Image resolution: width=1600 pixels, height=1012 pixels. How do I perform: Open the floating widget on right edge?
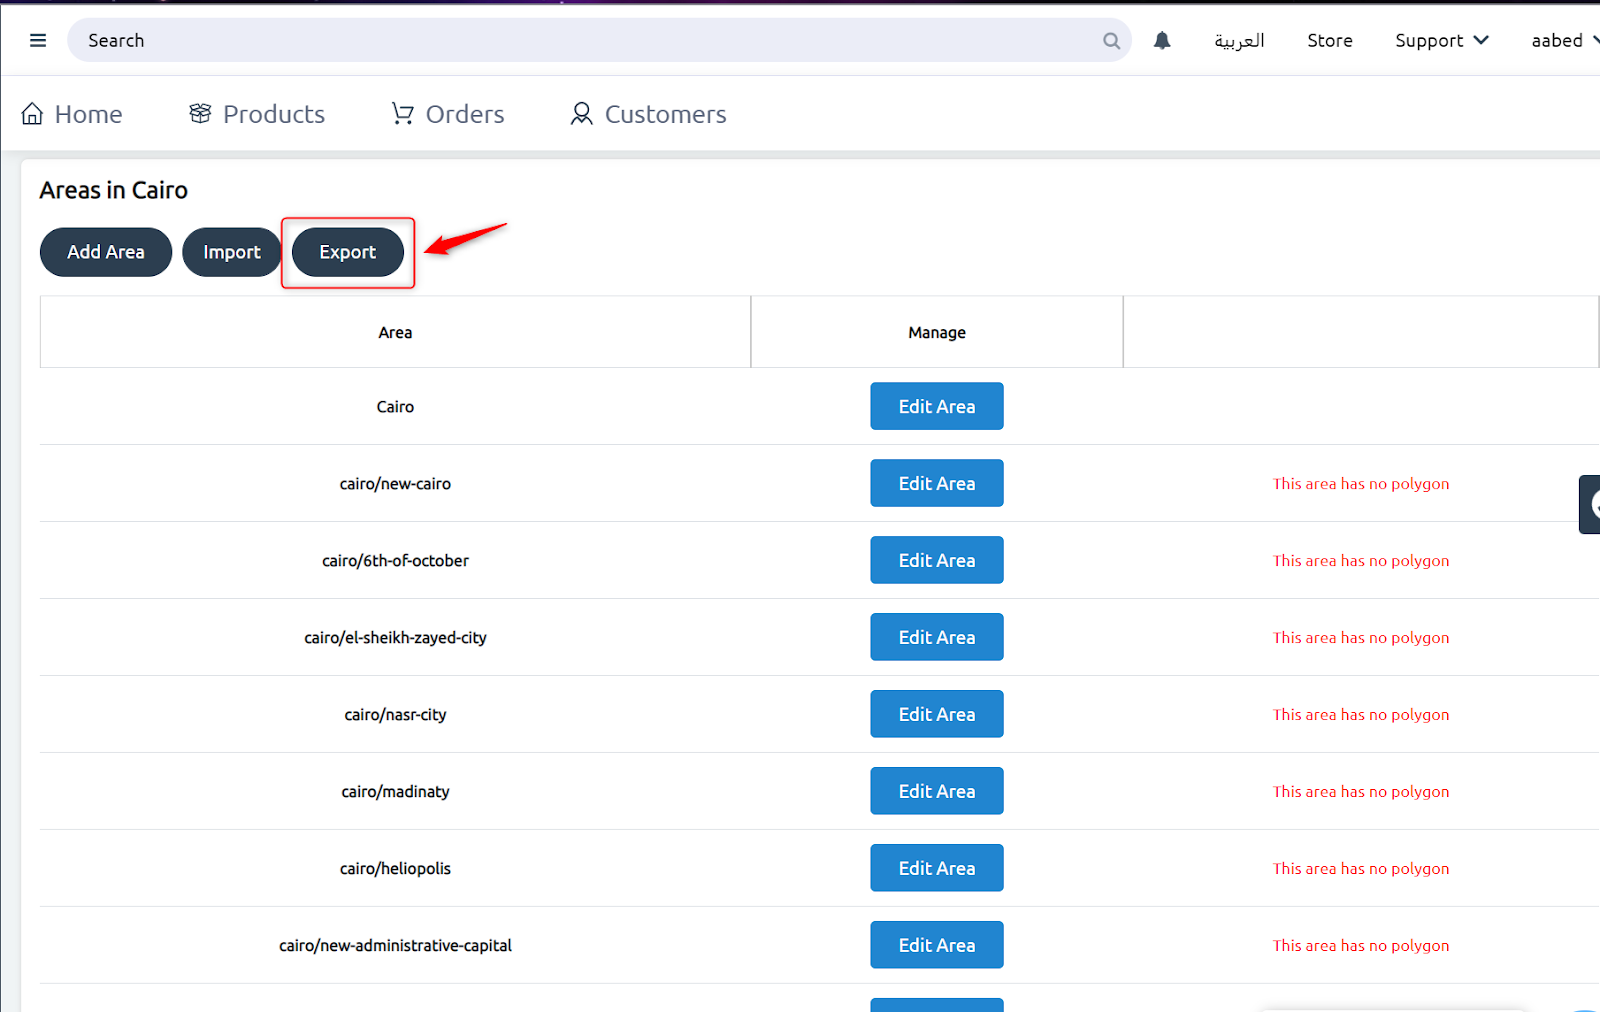1590,504
